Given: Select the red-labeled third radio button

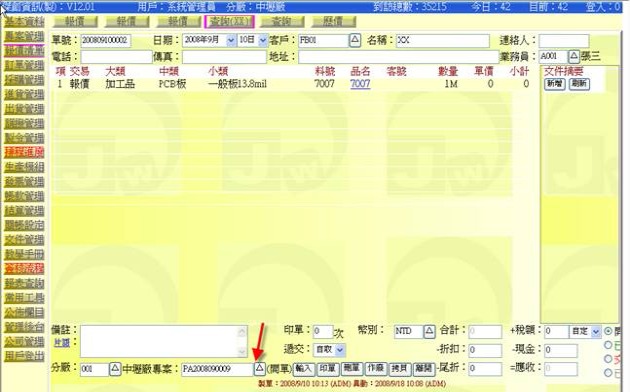Looking at the screenshot, I should [608, 359].
